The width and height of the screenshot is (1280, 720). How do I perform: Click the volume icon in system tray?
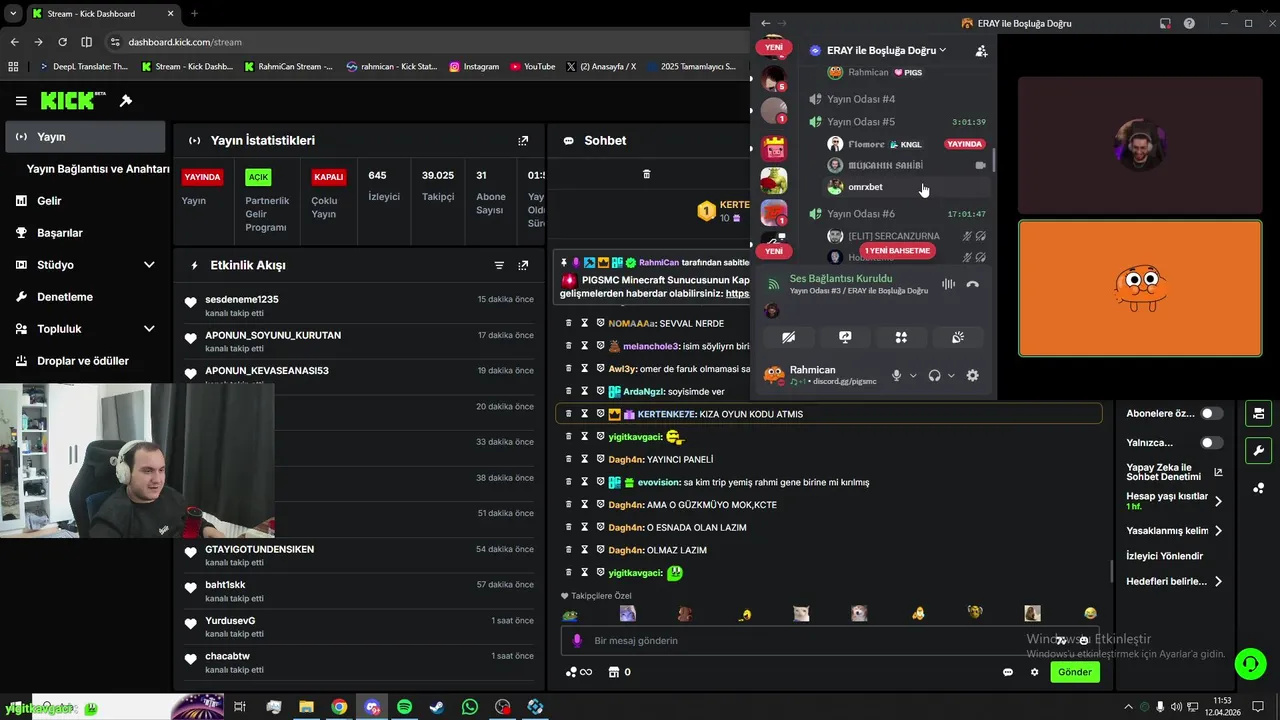click(1176, 707)
